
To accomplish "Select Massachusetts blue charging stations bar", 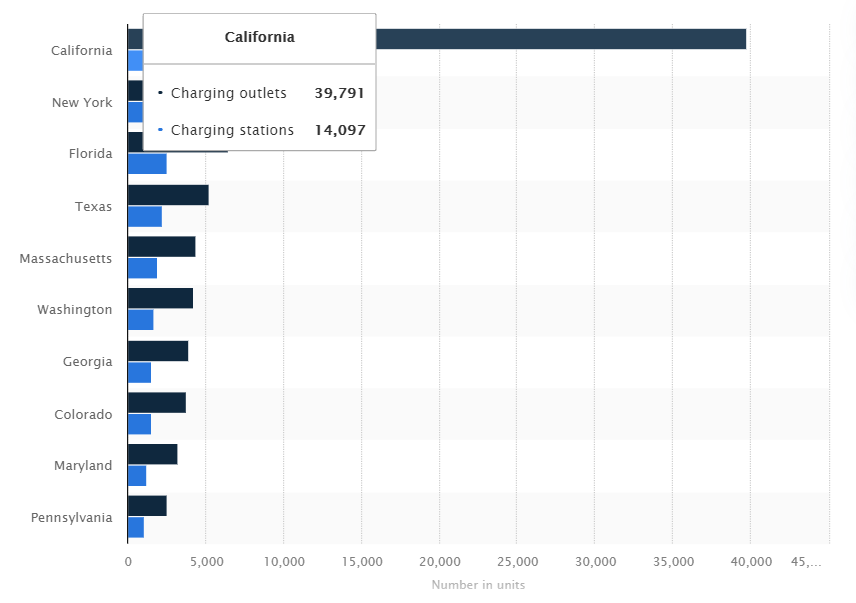I will [142, 268].
